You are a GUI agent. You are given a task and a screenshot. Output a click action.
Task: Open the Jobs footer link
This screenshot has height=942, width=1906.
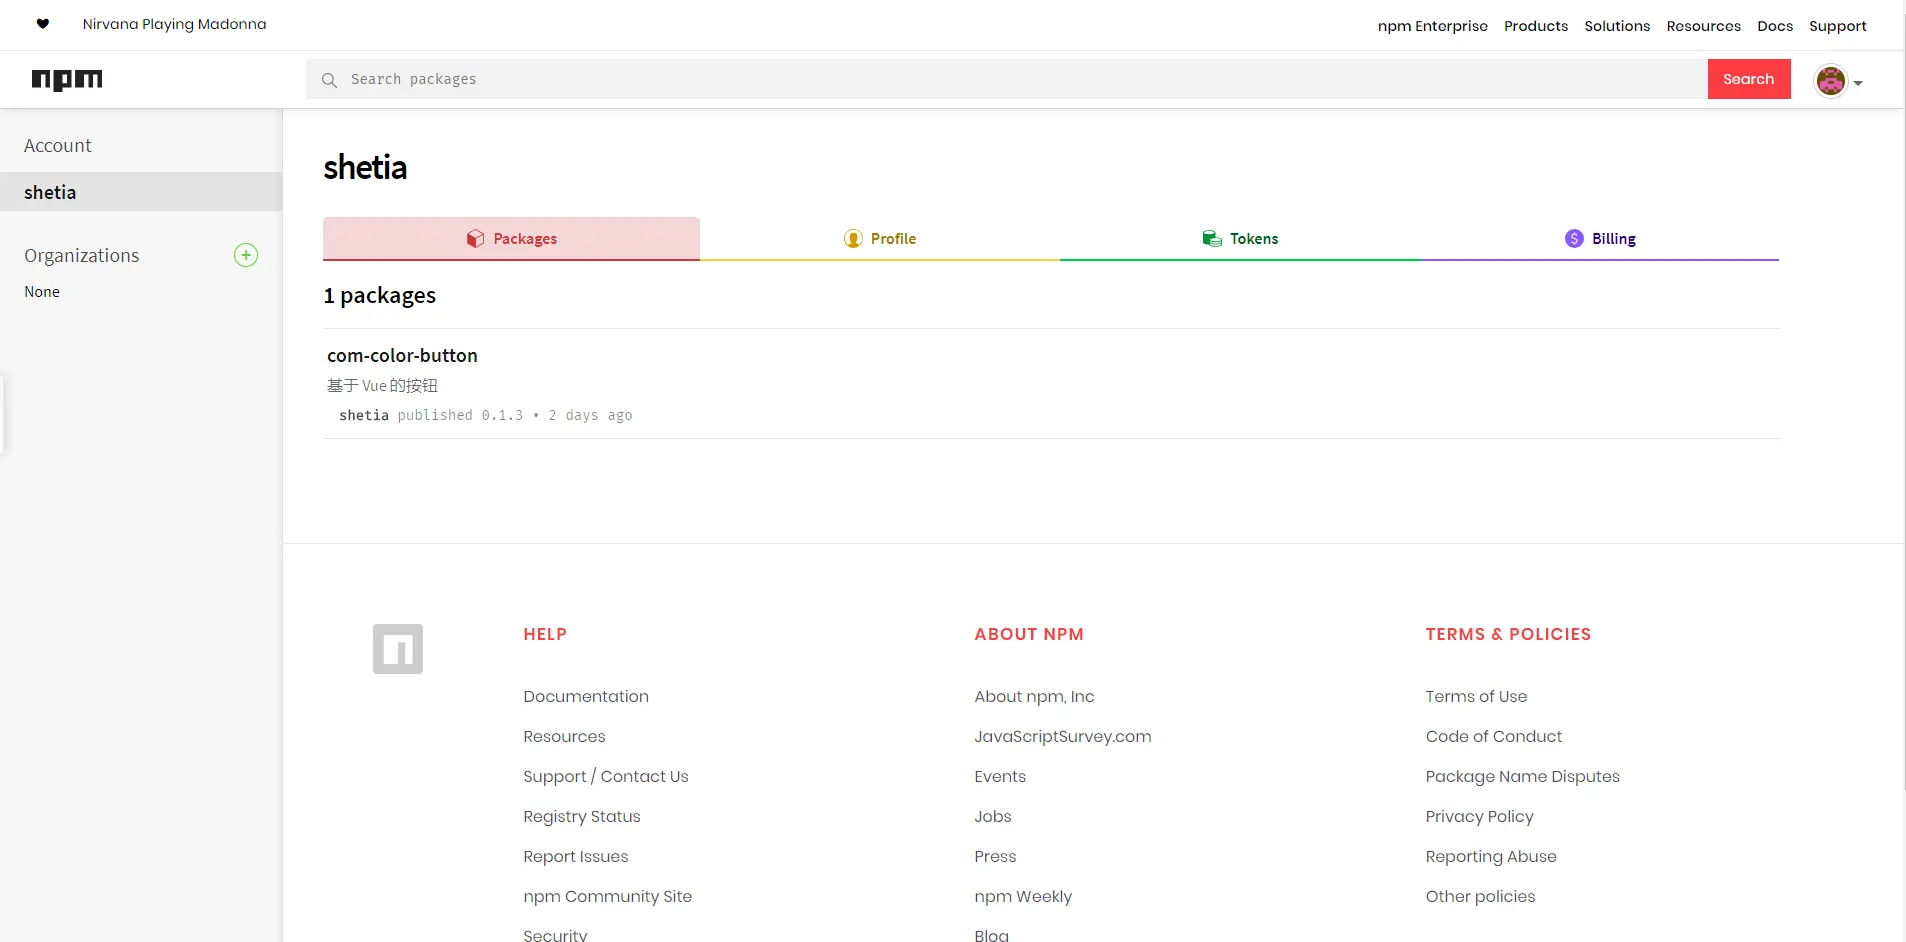[x=993, y=816]
